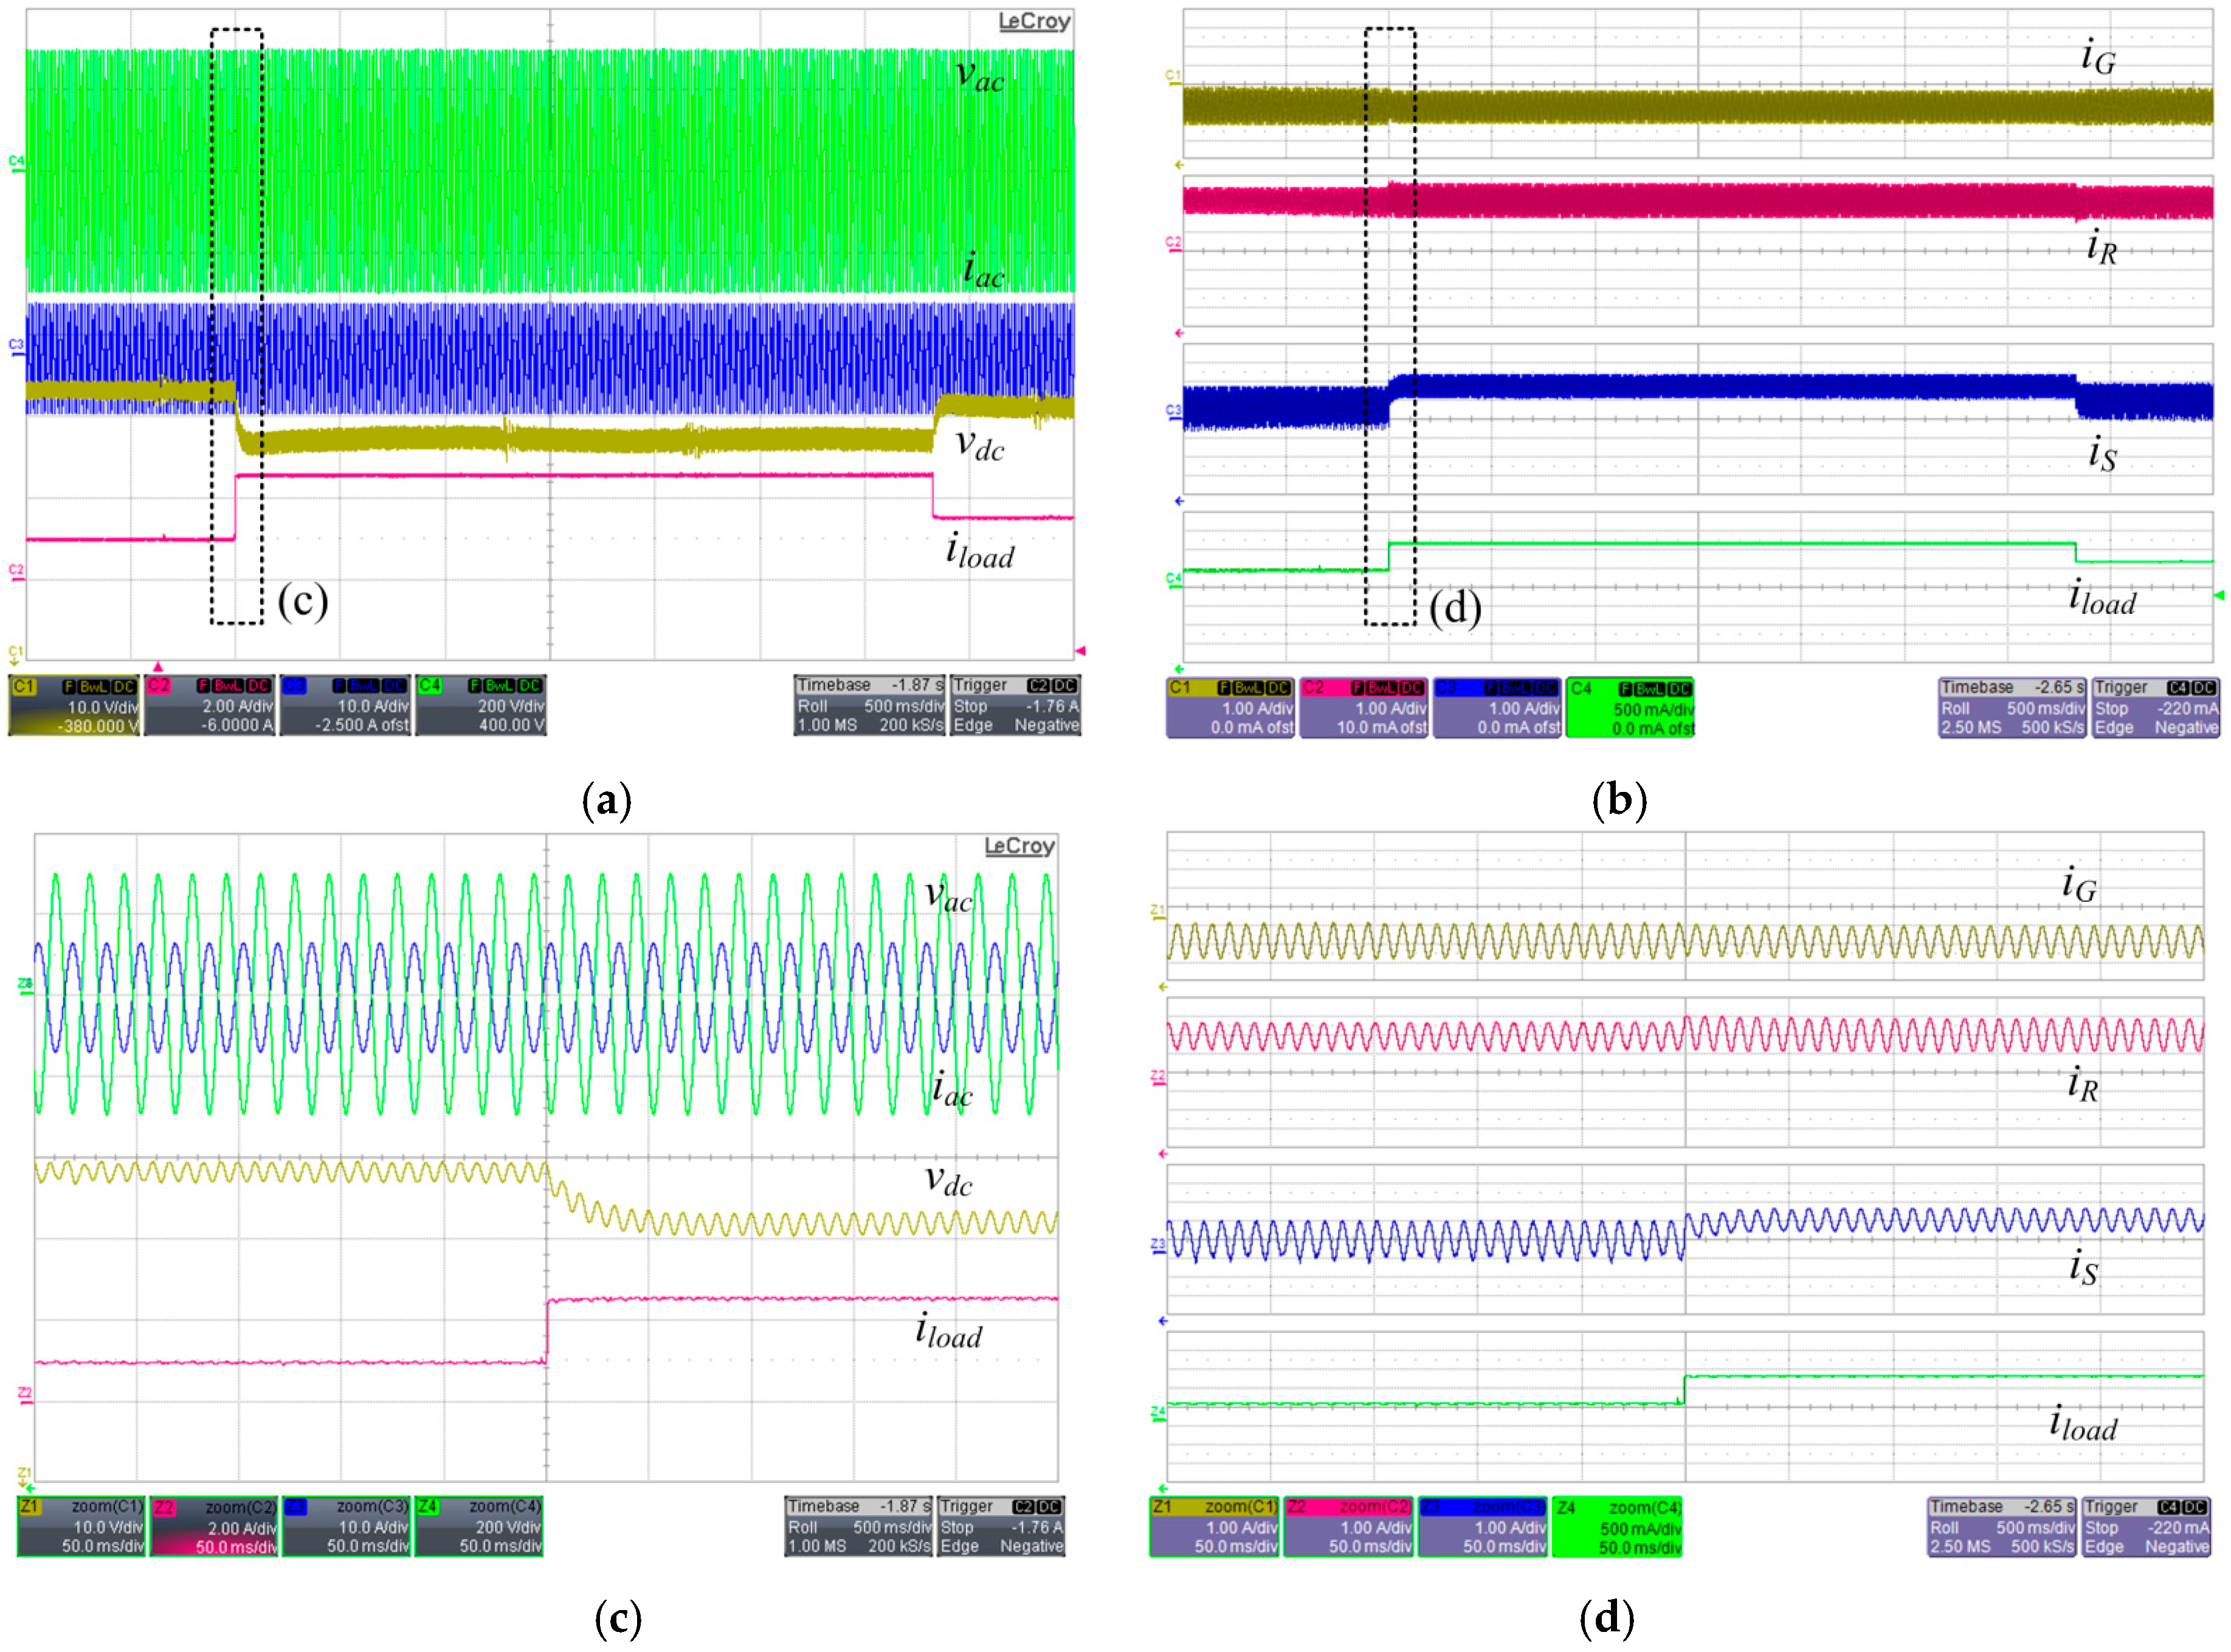Click the pink C2 channel box under panel (a)
The height and width of the screenshot is (1652, 2231).
pos(210,705)
